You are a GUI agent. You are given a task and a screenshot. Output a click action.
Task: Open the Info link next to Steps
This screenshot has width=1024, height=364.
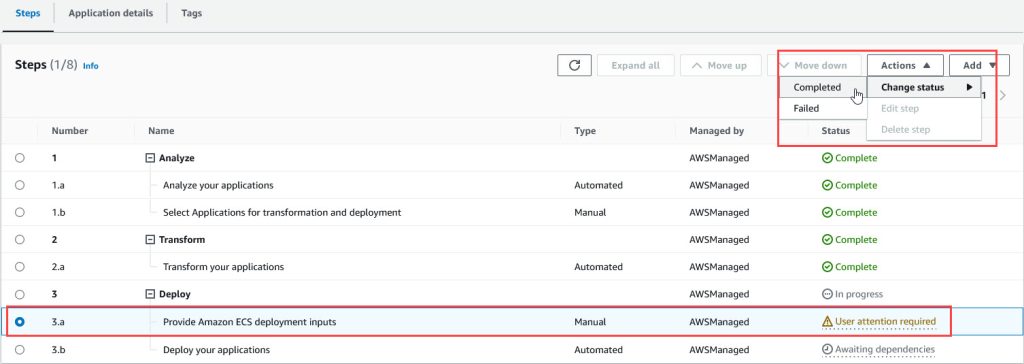tap(91, 66)
